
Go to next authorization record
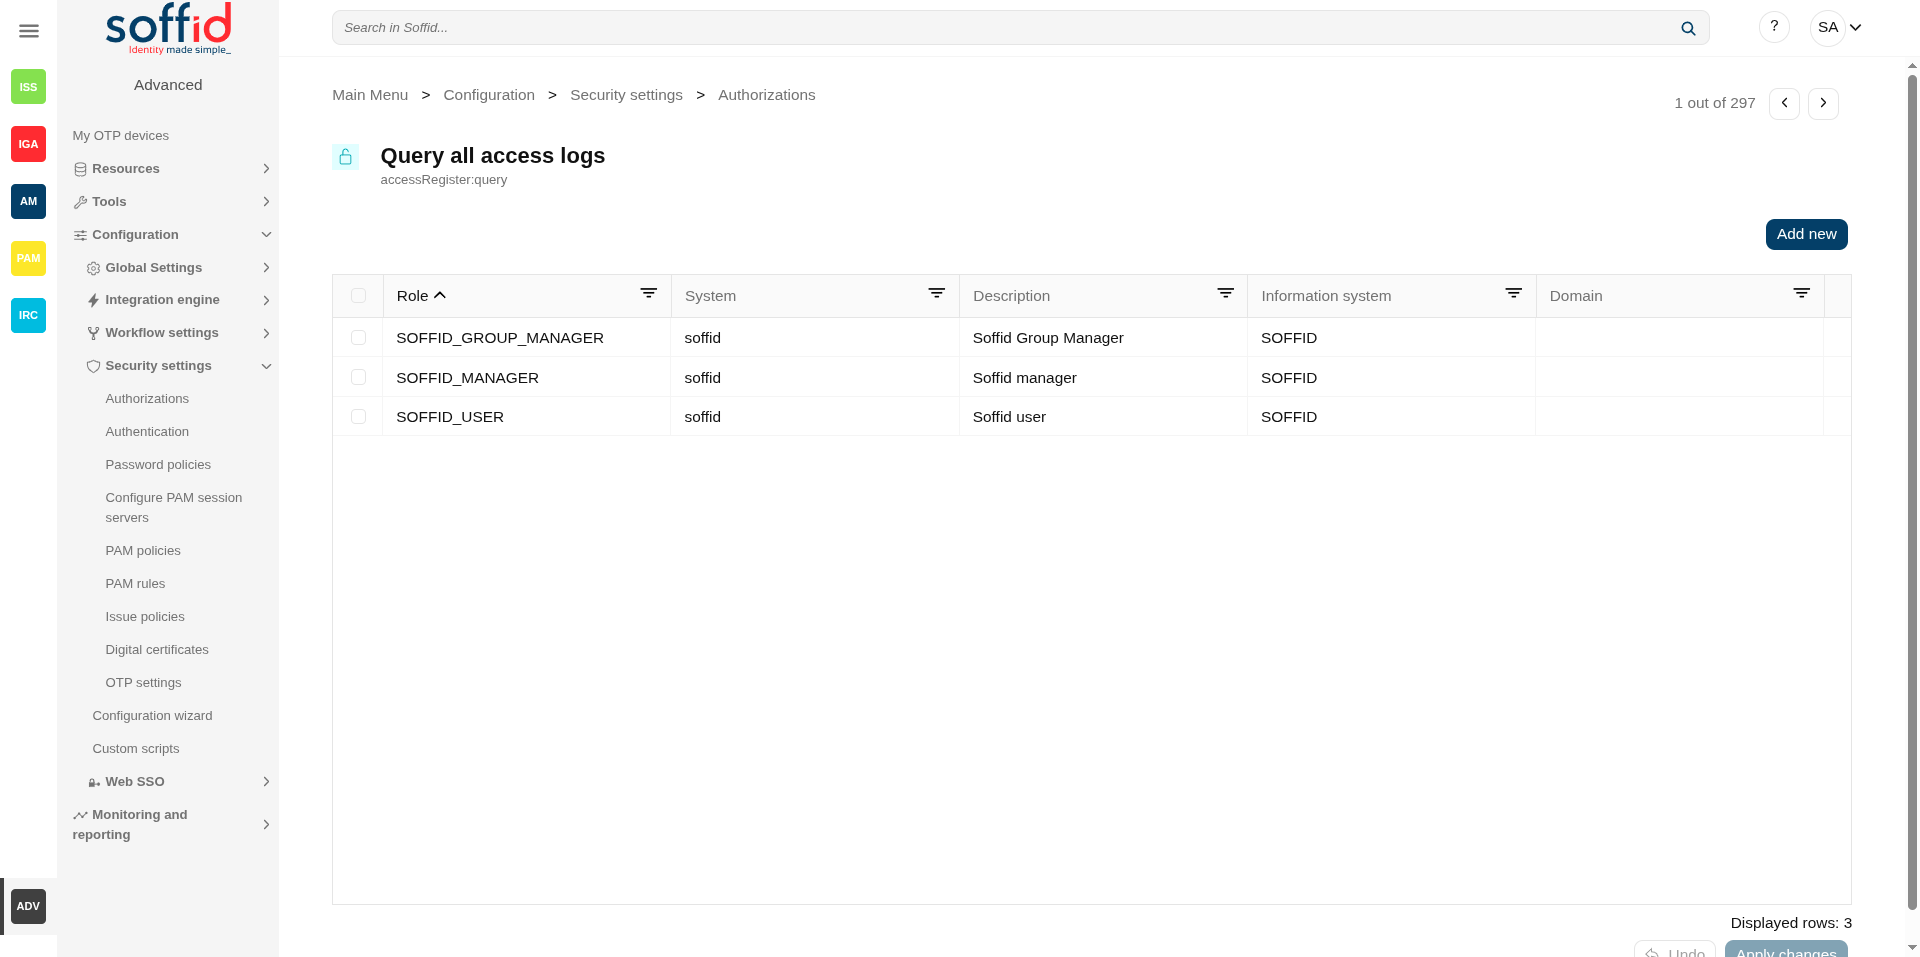coord(1823,103)
